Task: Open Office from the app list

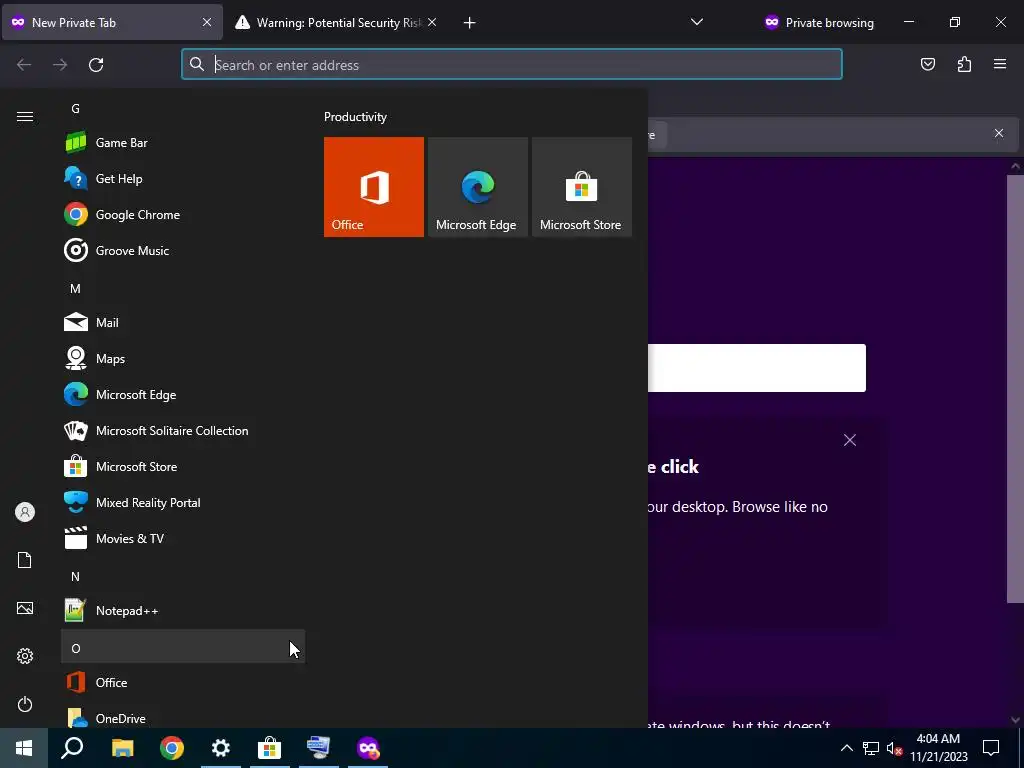Action: click(x=183, y=682)
